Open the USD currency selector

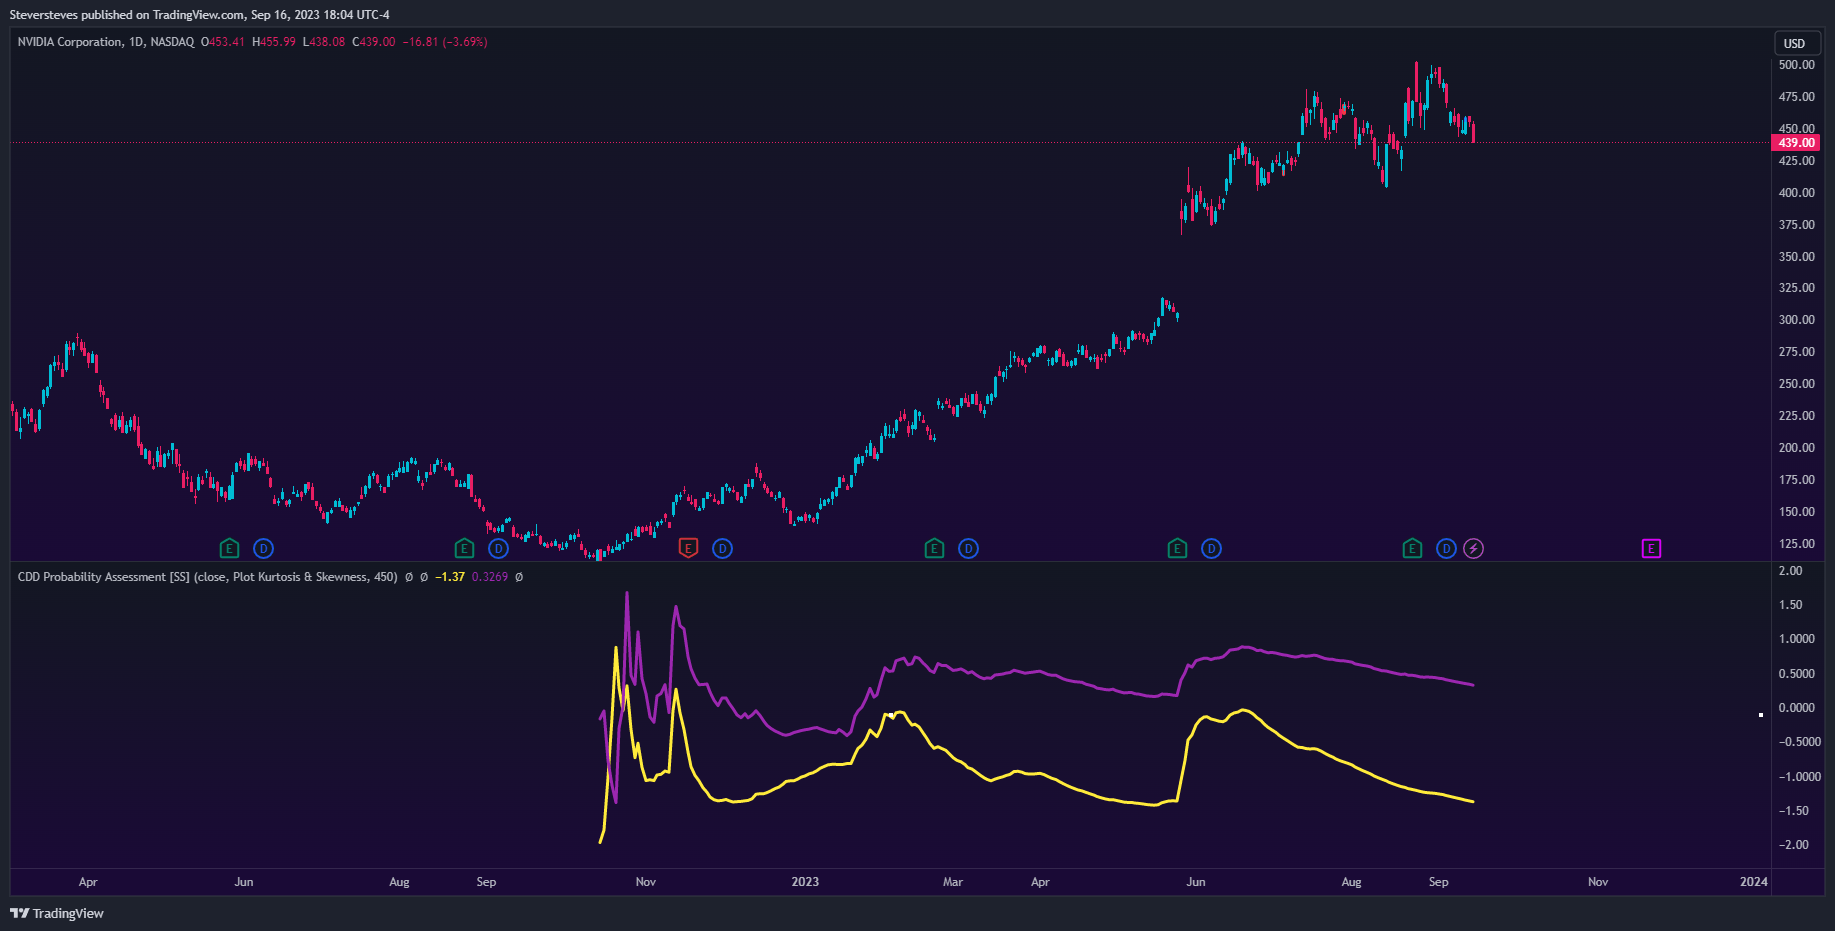point(1795,43)
